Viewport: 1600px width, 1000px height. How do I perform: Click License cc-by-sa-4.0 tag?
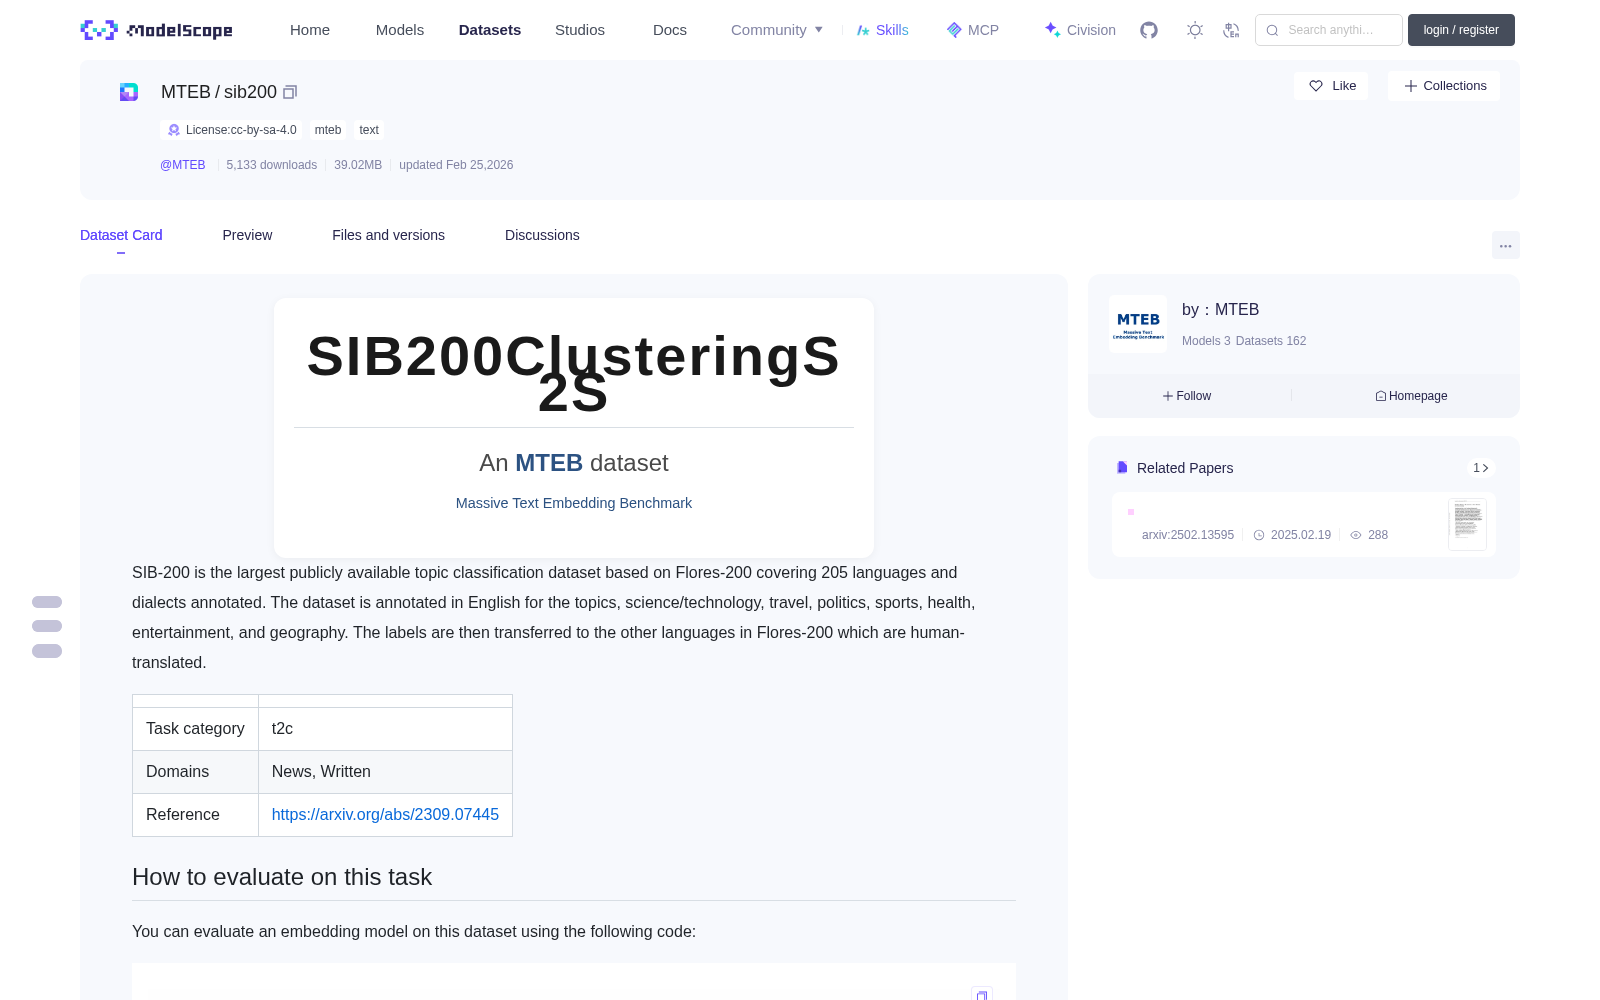pos(231,130)
